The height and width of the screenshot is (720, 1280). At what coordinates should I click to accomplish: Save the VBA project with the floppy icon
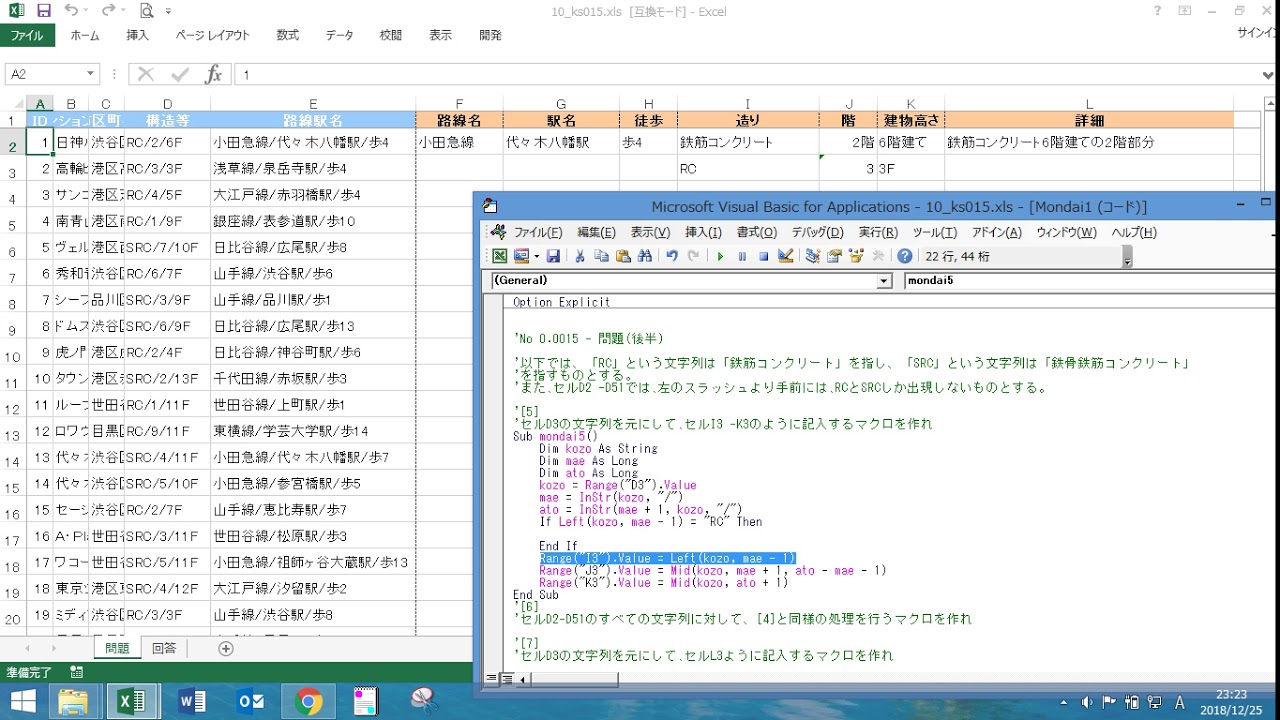click(553, 256)
